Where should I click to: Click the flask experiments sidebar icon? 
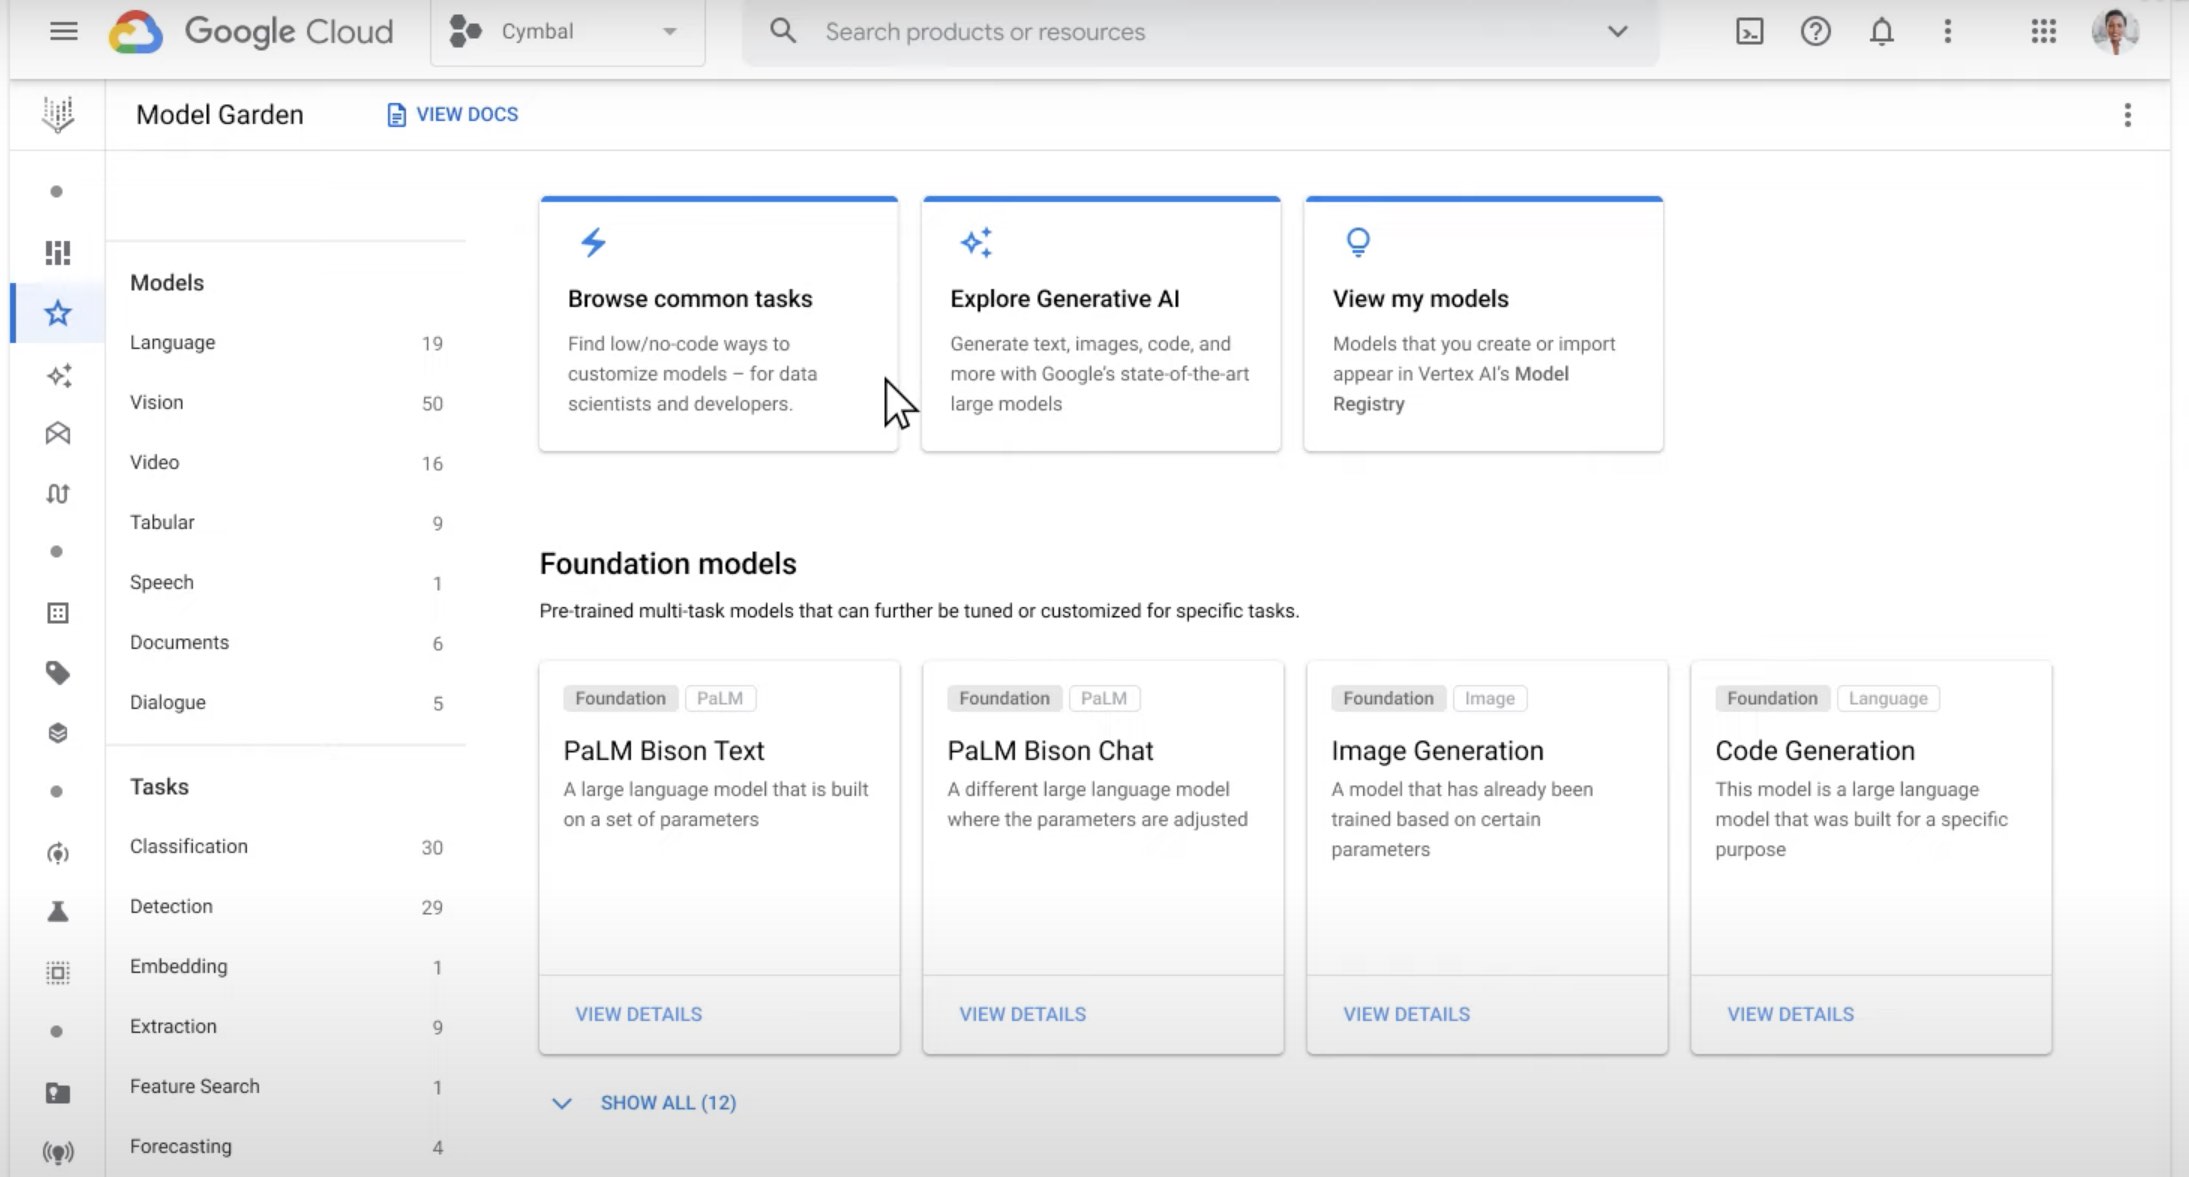click(x=58, y=912)
